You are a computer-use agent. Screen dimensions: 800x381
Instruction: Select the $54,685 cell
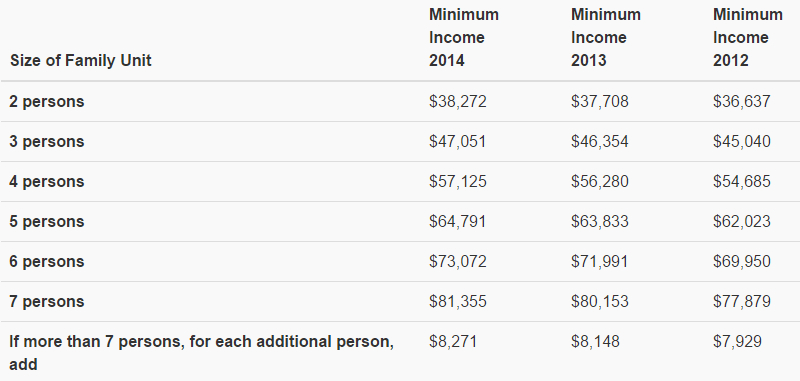[741, 182]
